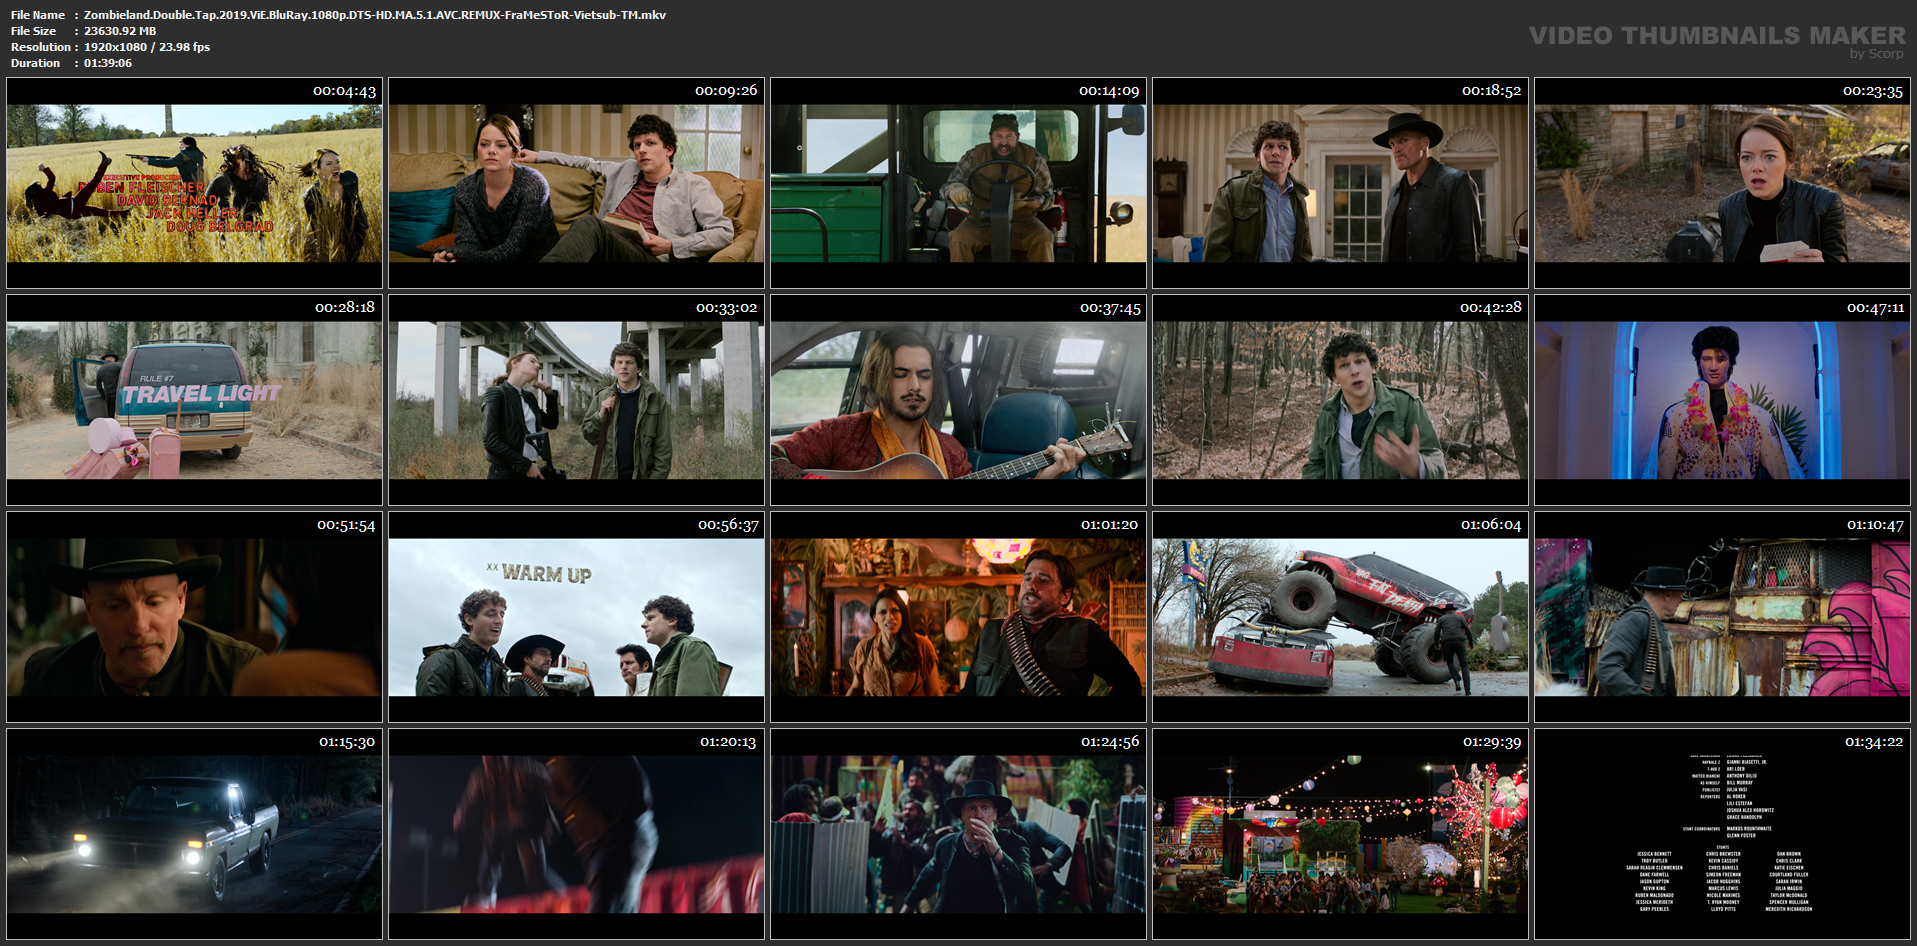
Task: Select the crowd thumbnail at 01:24:56
Action: (x=958, y=834)
